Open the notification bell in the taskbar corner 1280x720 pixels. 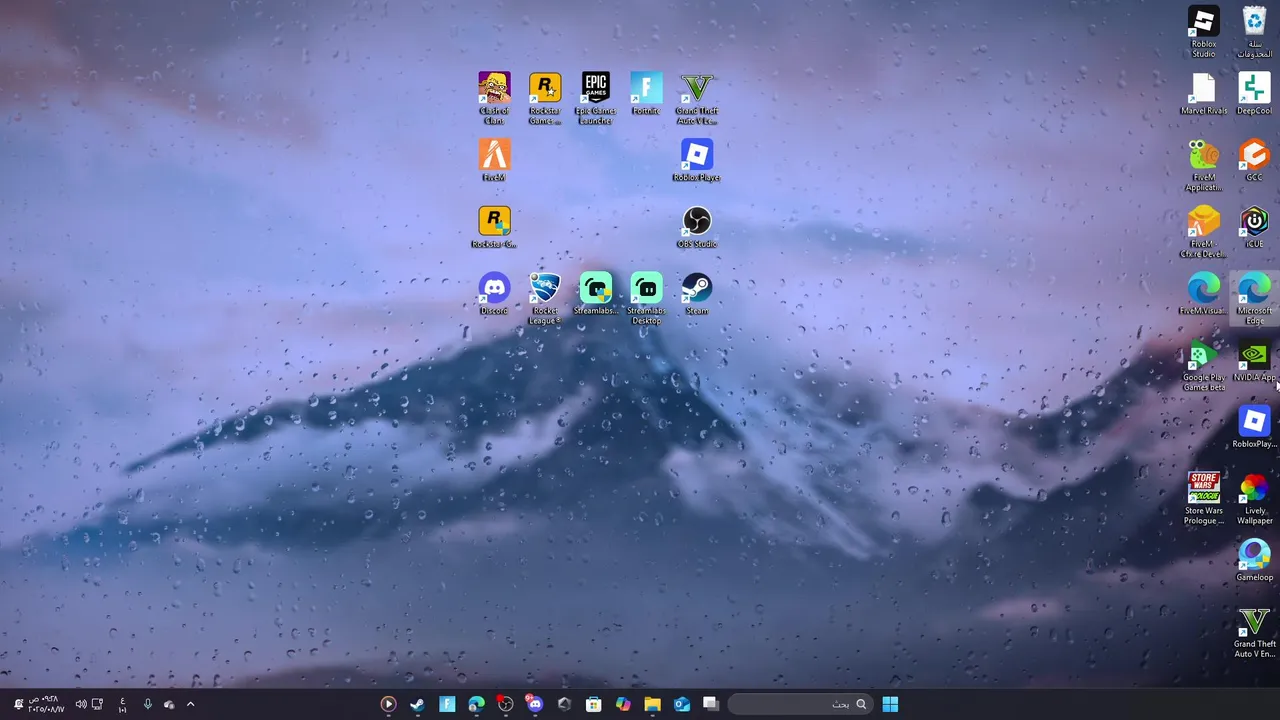[17, 704]
